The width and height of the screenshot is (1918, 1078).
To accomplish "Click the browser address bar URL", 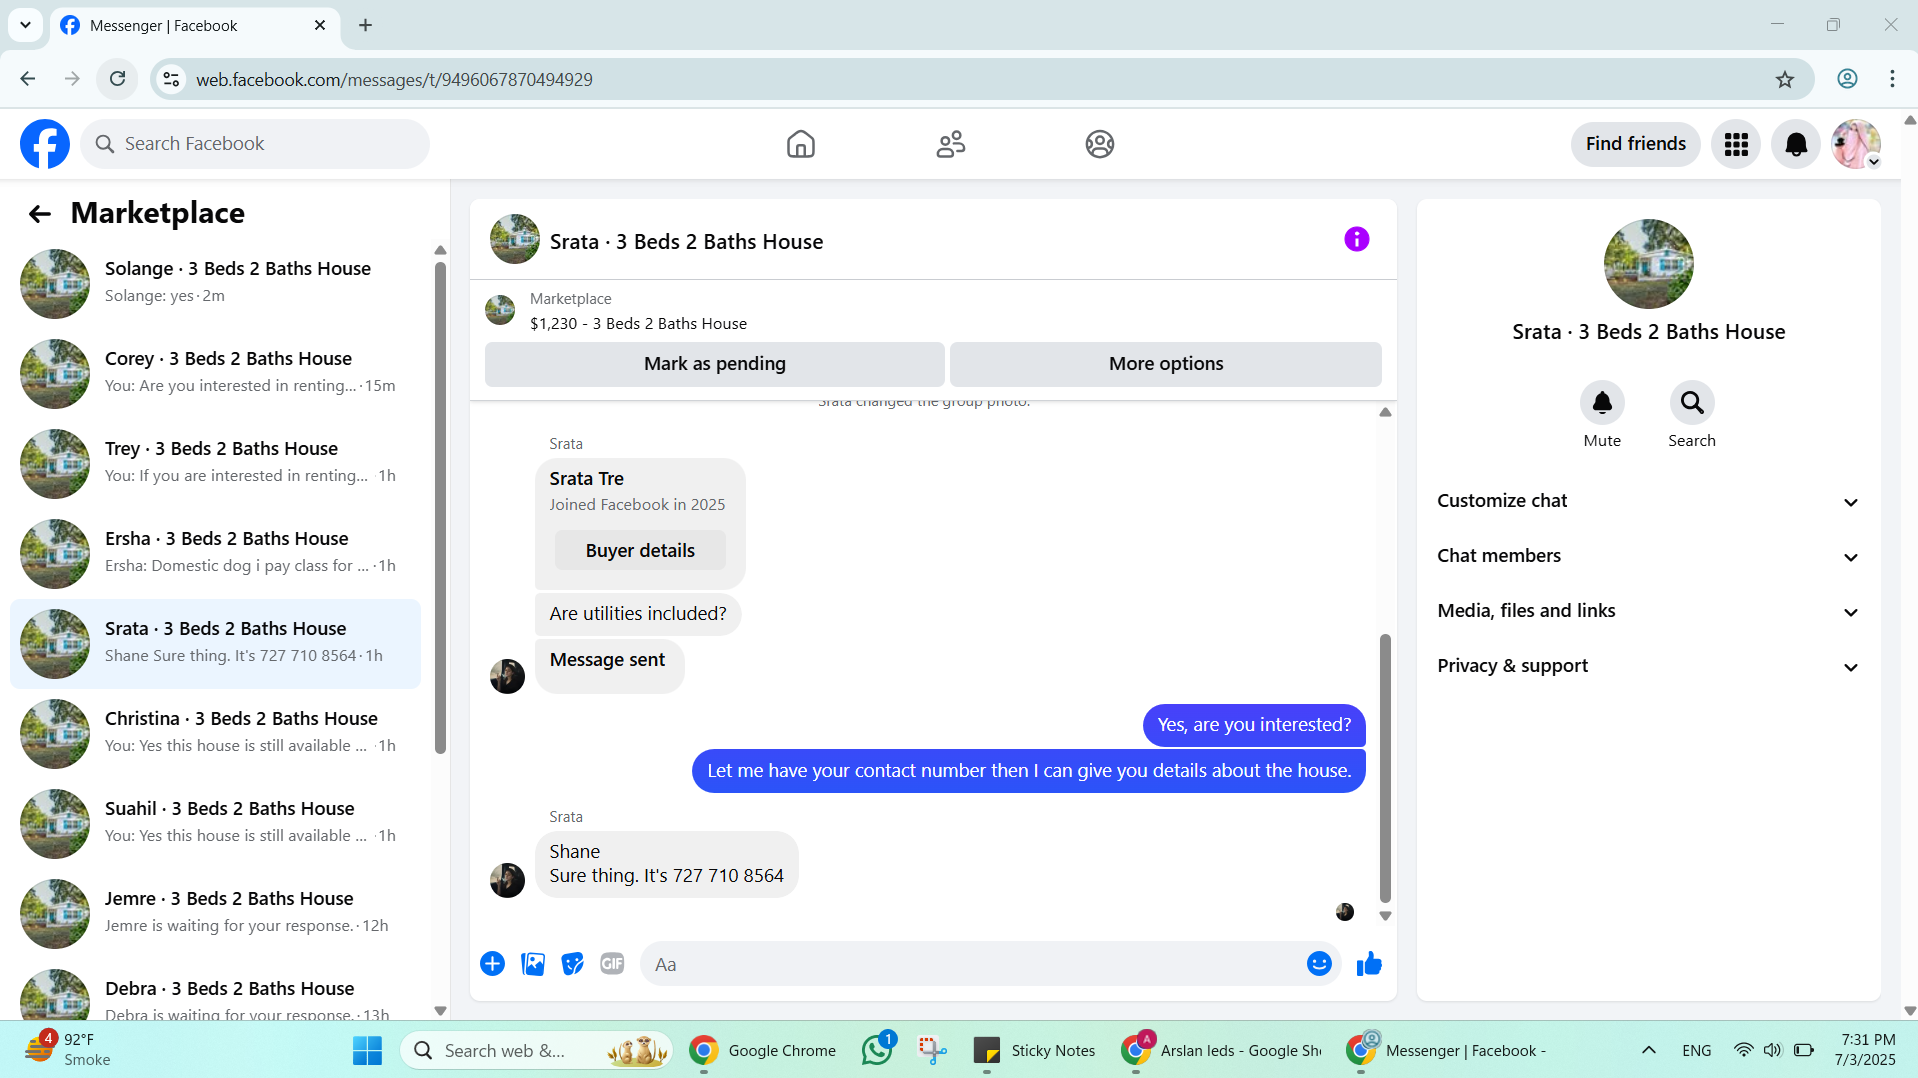I will pyautogui.click(x=394, y=80).
